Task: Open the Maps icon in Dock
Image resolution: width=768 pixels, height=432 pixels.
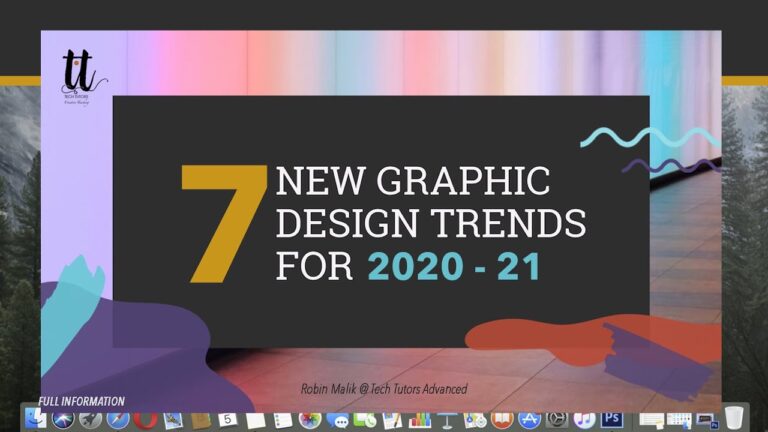Action: (x=475, y=419)
